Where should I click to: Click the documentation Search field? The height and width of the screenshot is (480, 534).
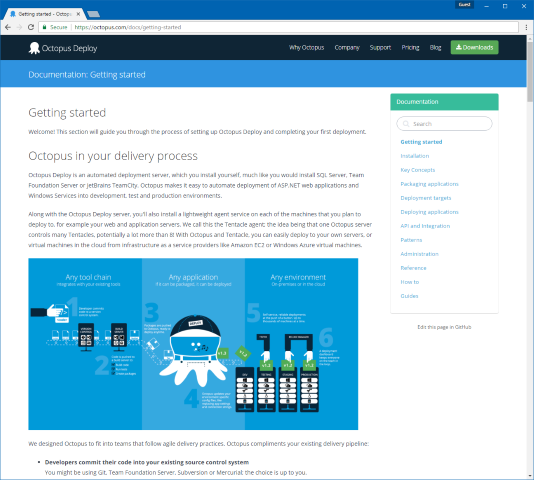click(x=444, y=124)
